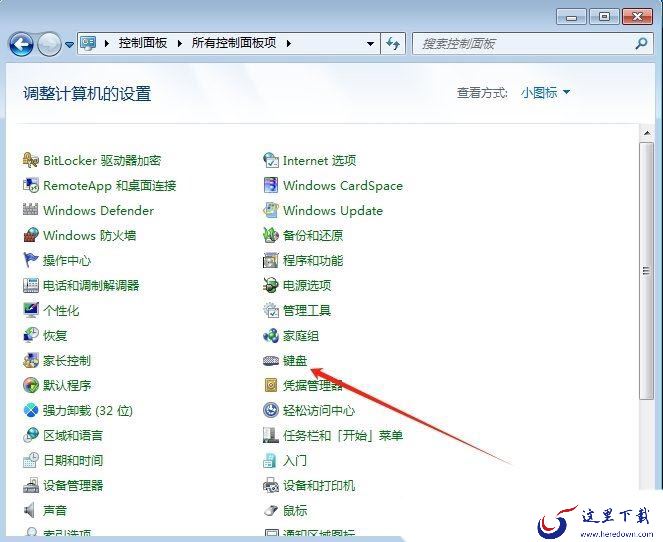Image resolution: width=663 pixels, height=542 pixels.
Task: Click the 家长控制 icon
Action: (31, 360)
